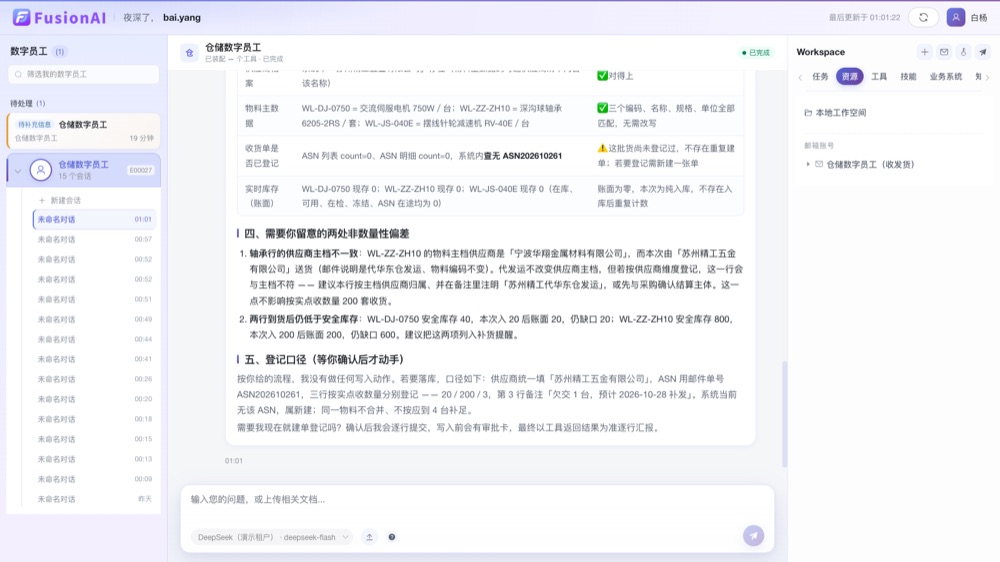This screenshot has width=1000, height=562.
Task: Open the 未命名对话 from 00:15
Action: (94, 439)
